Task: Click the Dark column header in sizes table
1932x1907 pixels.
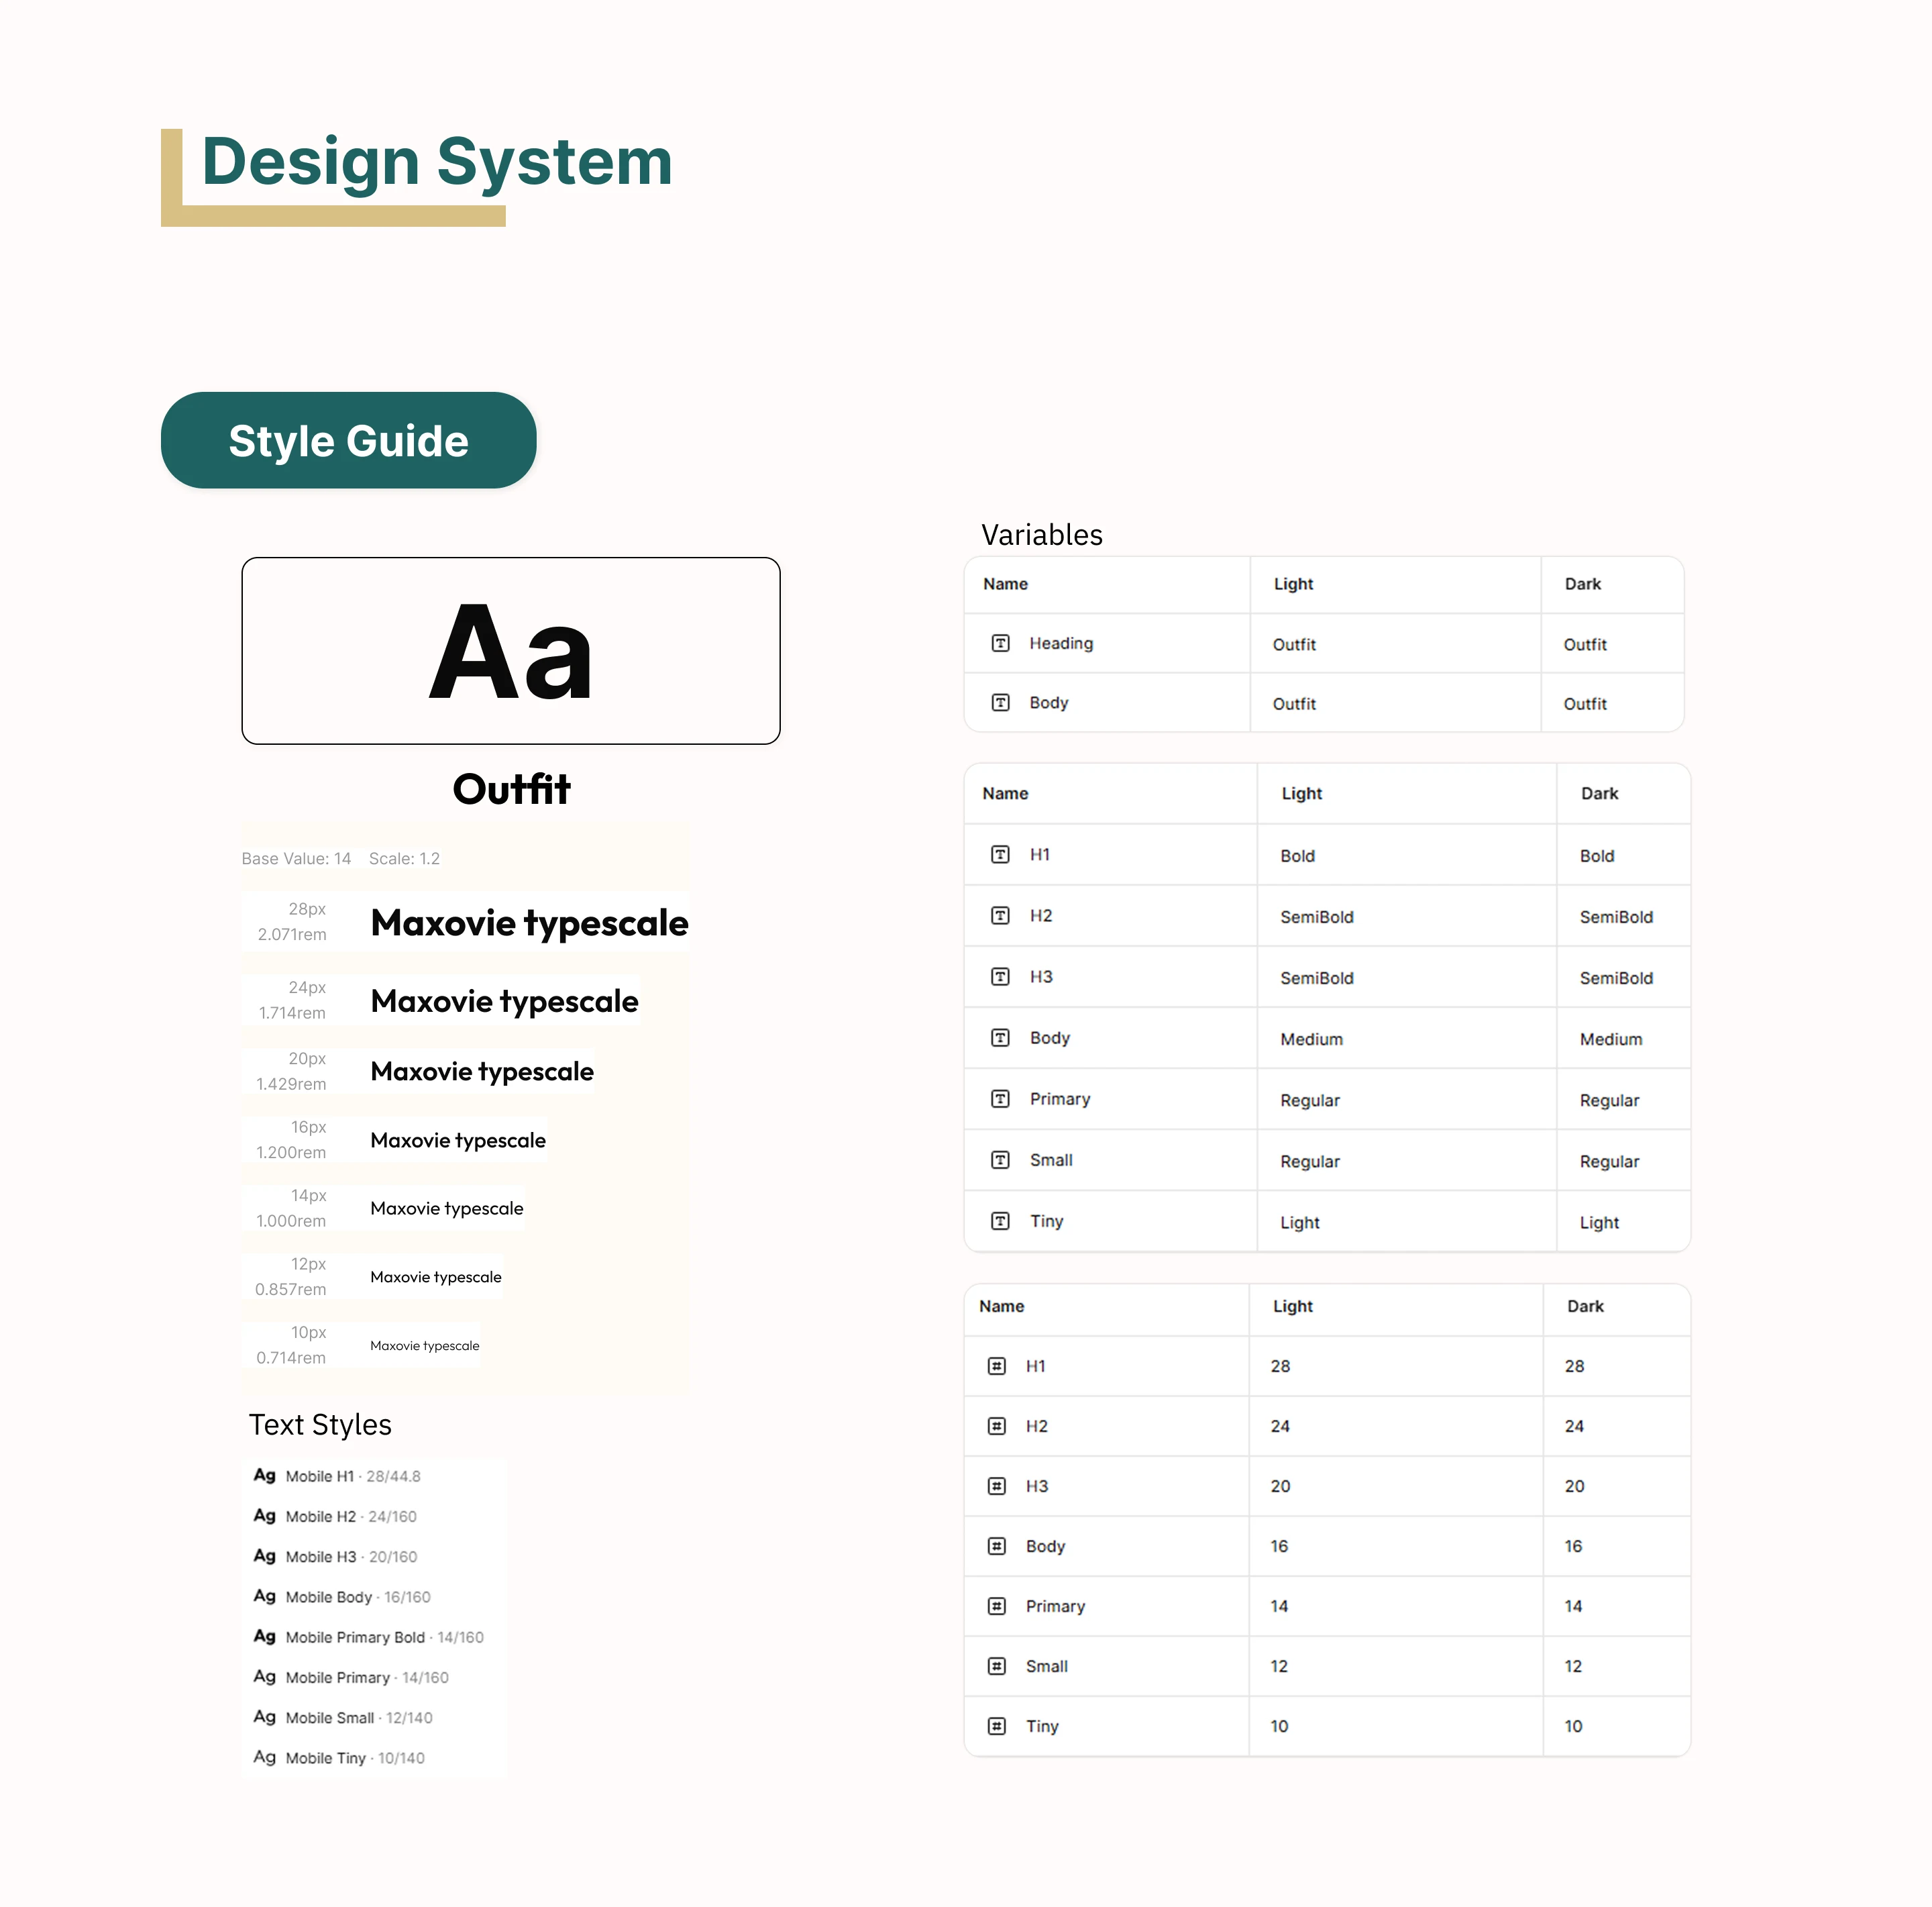Action: click(1584, 1305)
